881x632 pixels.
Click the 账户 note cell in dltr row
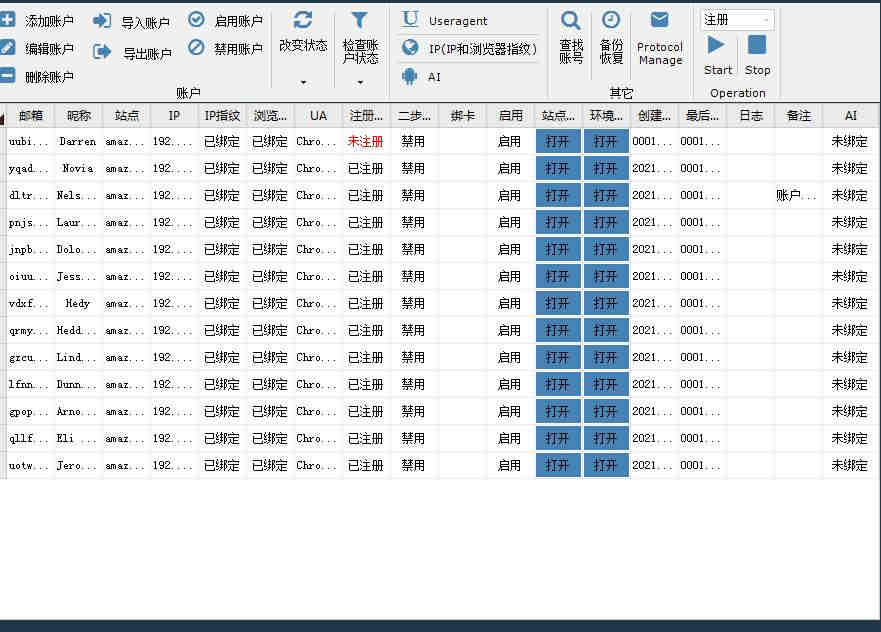pyautogui.click(x=798, y=195)
